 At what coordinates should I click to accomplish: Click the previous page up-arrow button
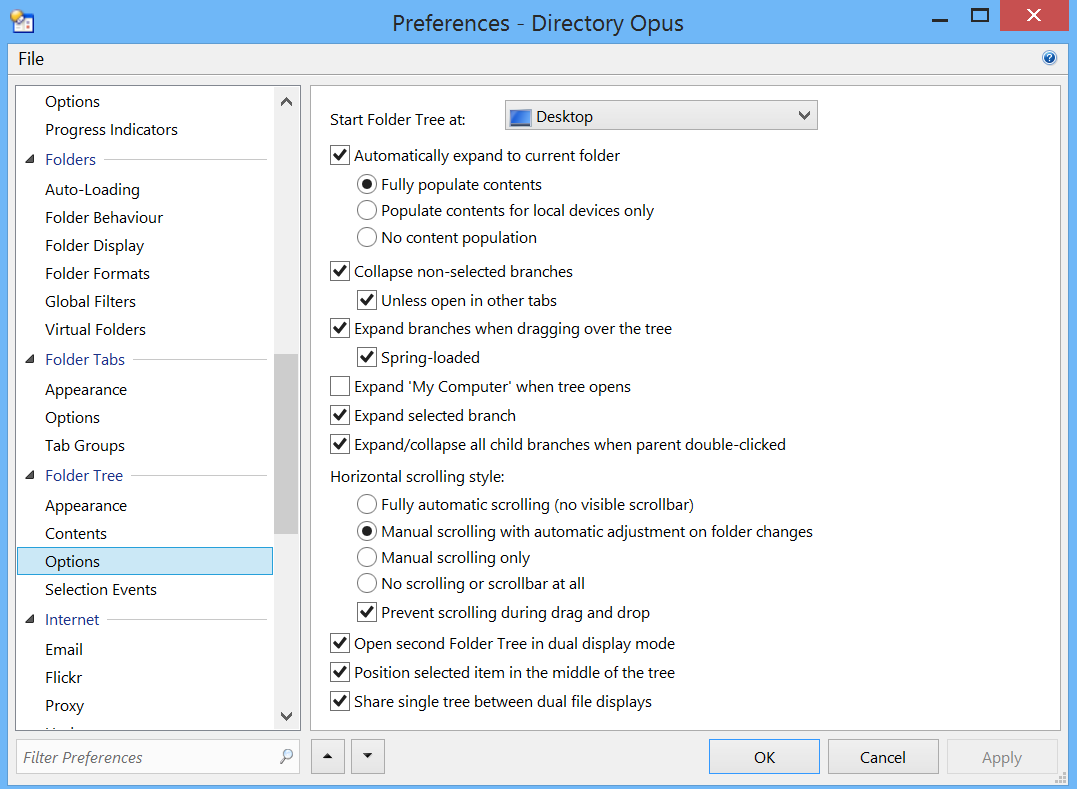point(328,756)
